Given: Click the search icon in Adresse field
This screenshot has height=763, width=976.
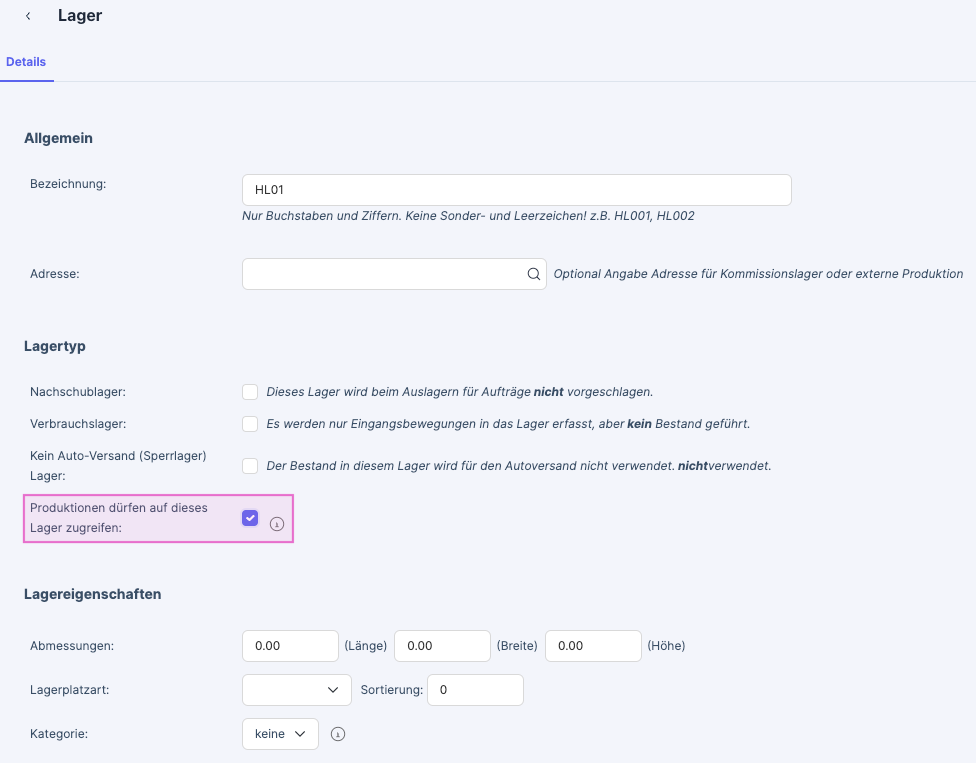Looking at the screenshot, I should click(533, 274).
